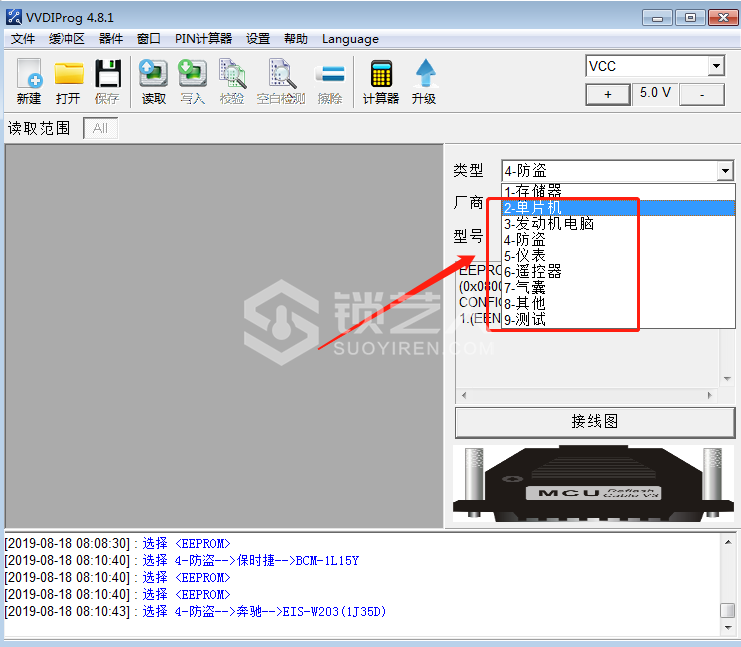Image resolution: width=741 pixels, height=647 pixels.
Task: Click the 08:08:30 选择 <EEPROM> log line
Action: 118,543
